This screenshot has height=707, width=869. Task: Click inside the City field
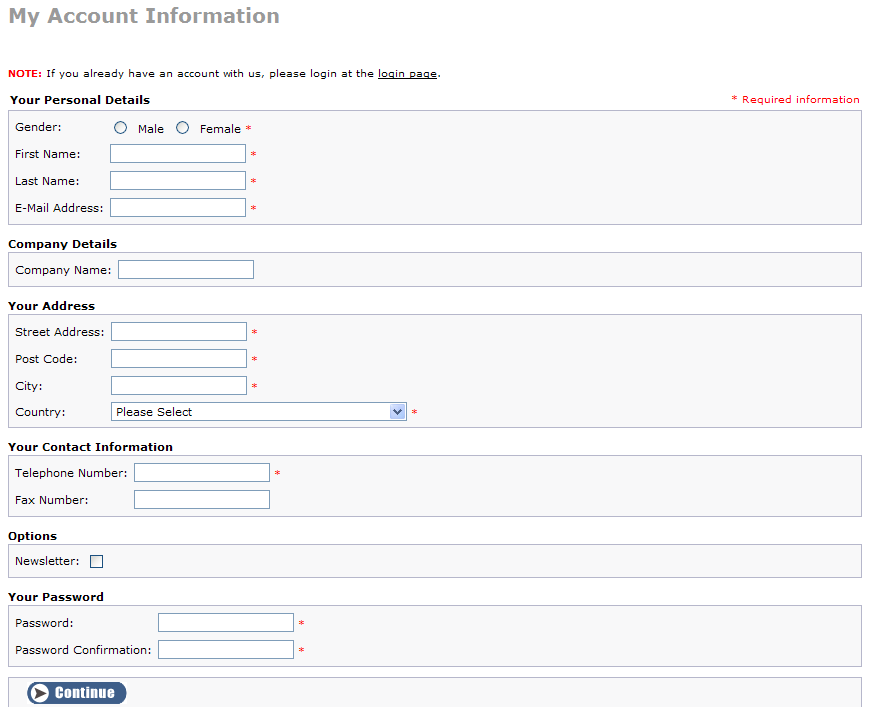point(179,386)
